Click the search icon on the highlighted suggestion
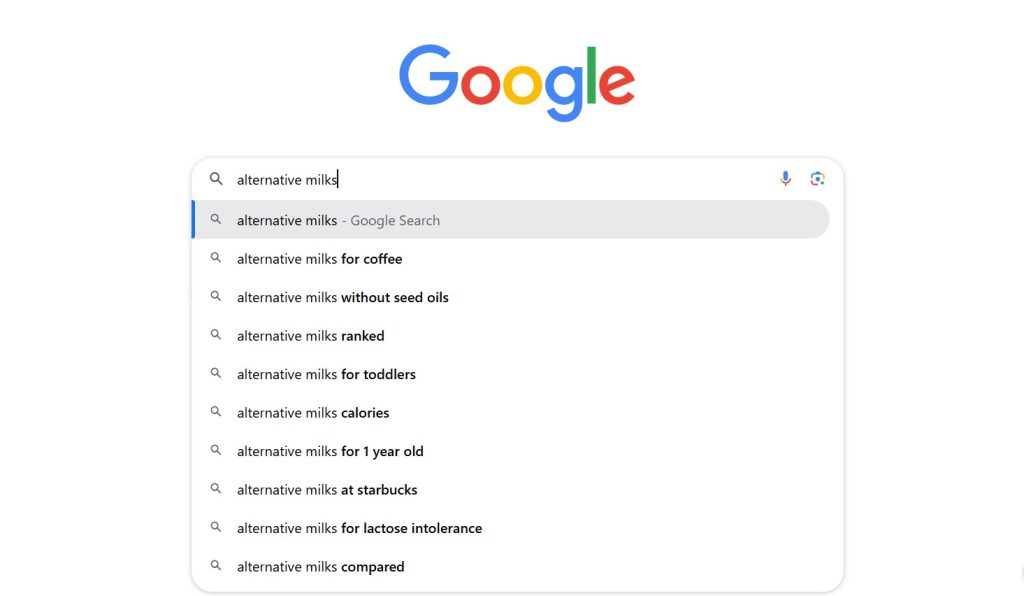Image resolution: width=1024 pixels, height=596 pixels. 216,220
